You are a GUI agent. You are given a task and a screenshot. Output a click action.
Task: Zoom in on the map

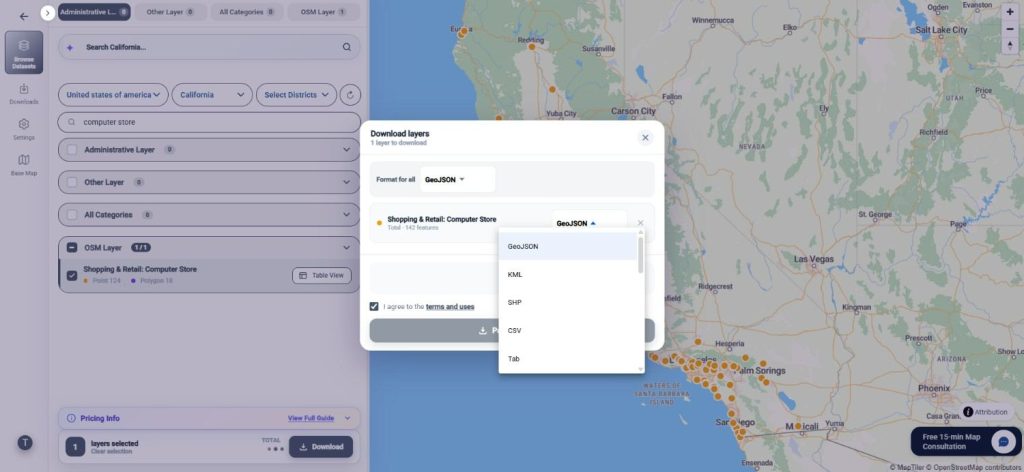click(1010, 12)
